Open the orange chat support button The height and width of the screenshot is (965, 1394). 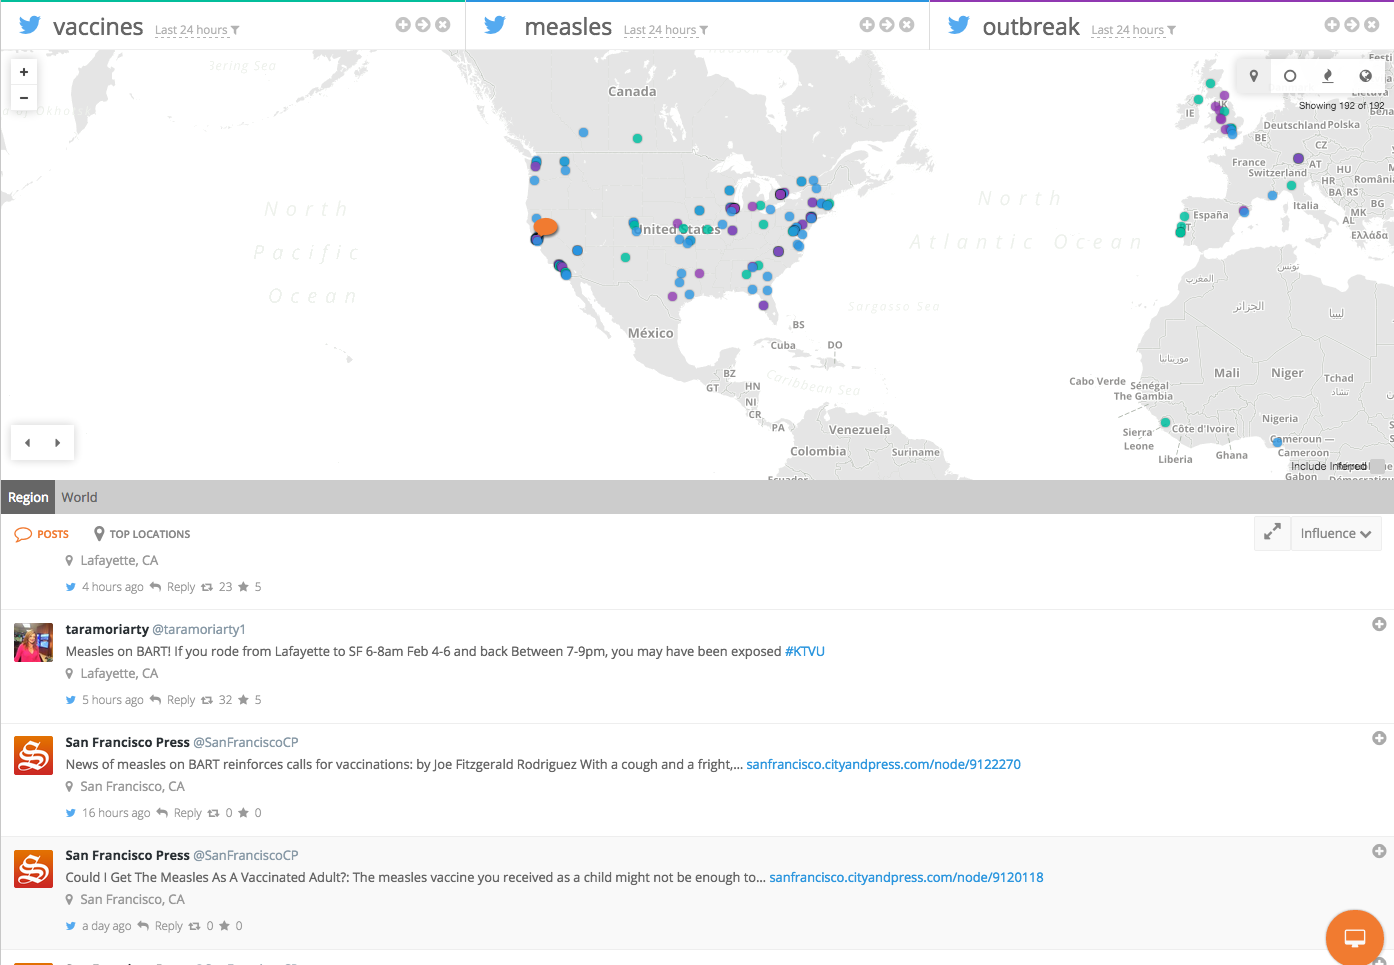1355,938
